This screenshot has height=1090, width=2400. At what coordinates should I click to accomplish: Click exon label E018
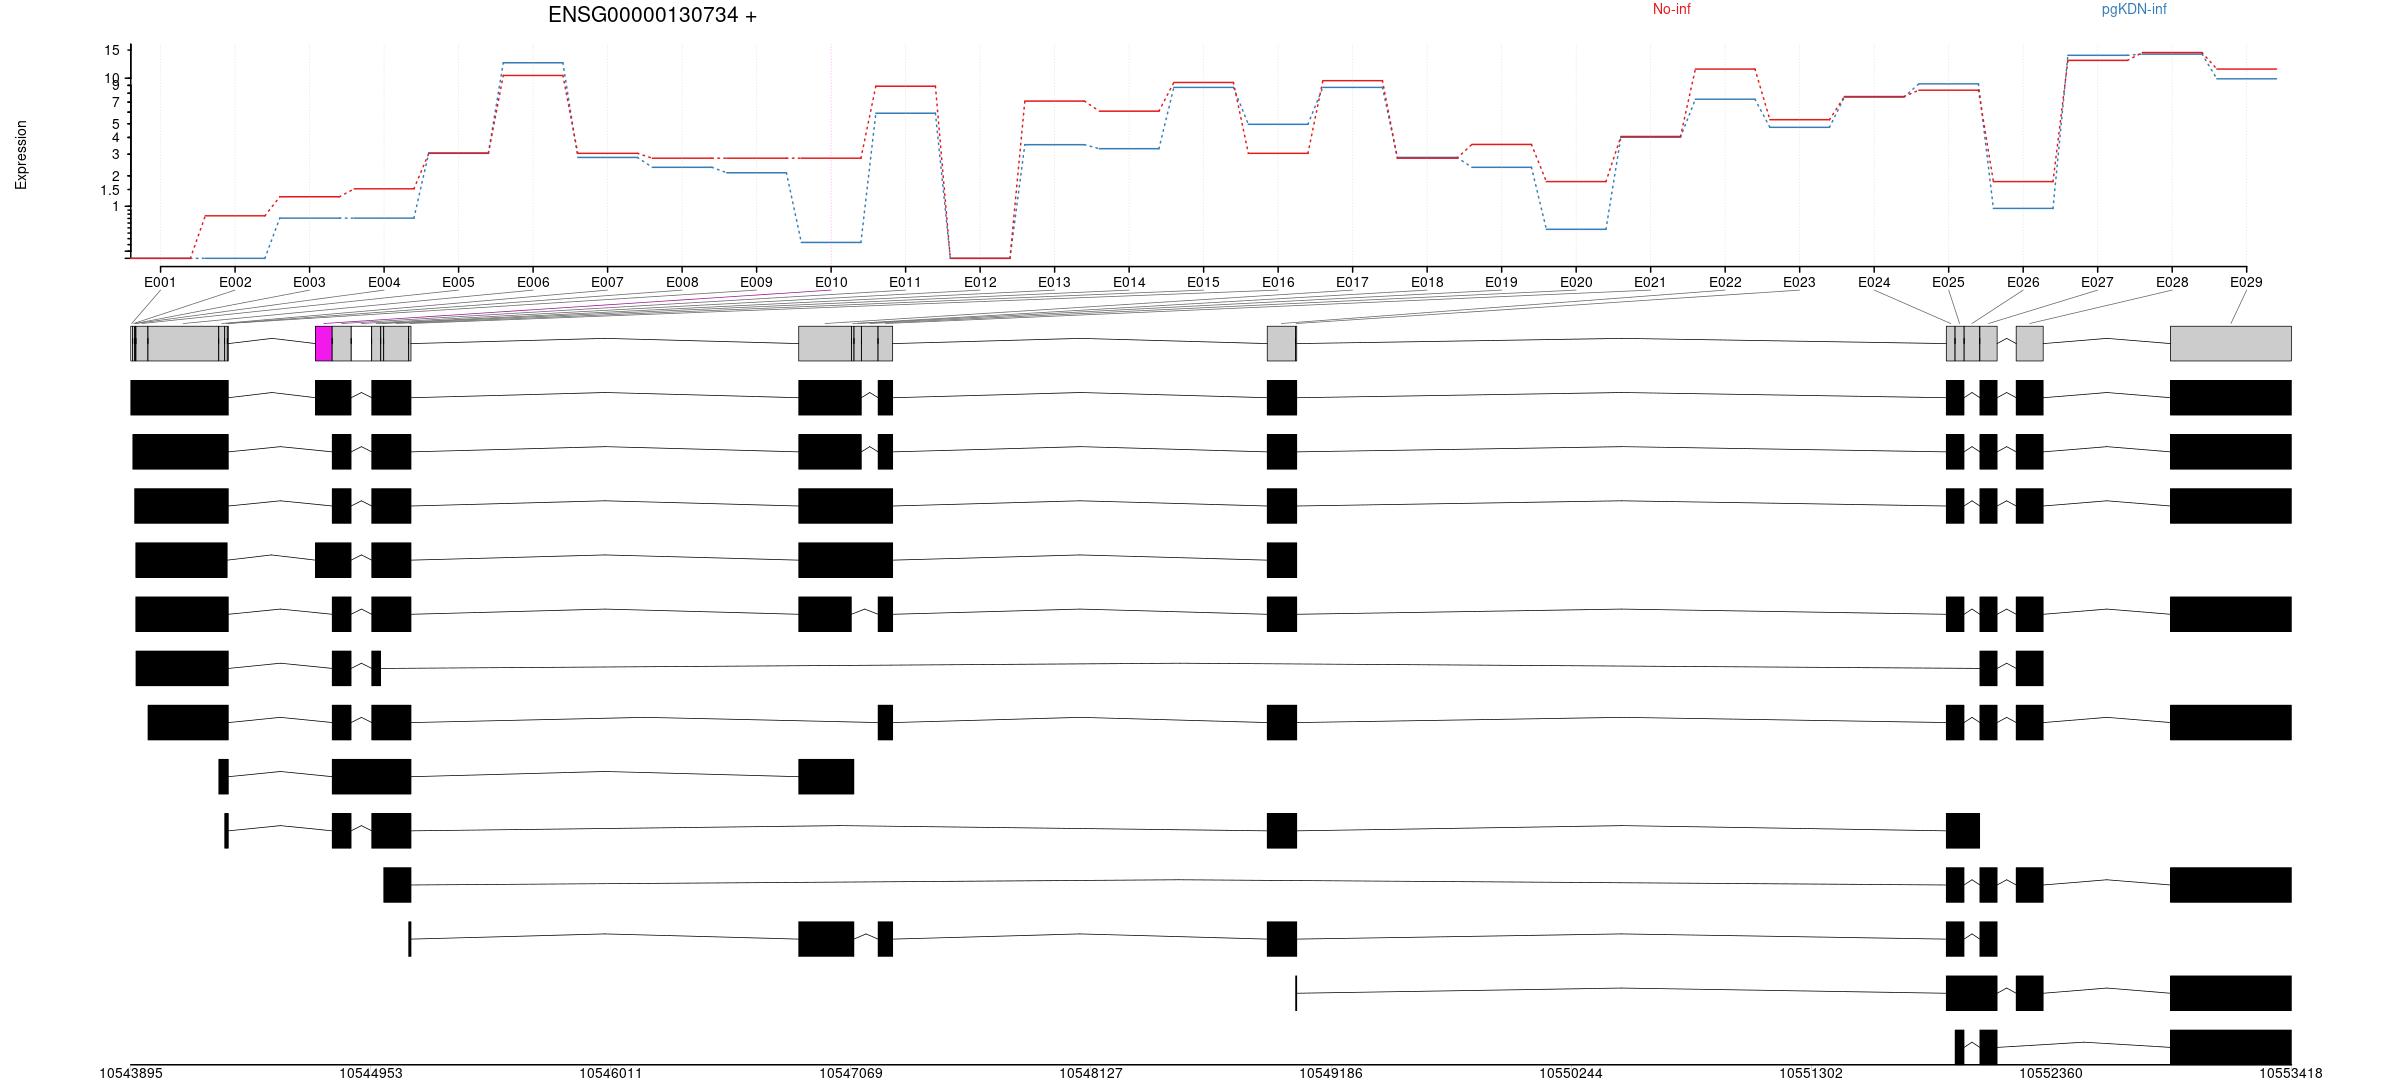pyautogui.click(x=1427, y=282)
